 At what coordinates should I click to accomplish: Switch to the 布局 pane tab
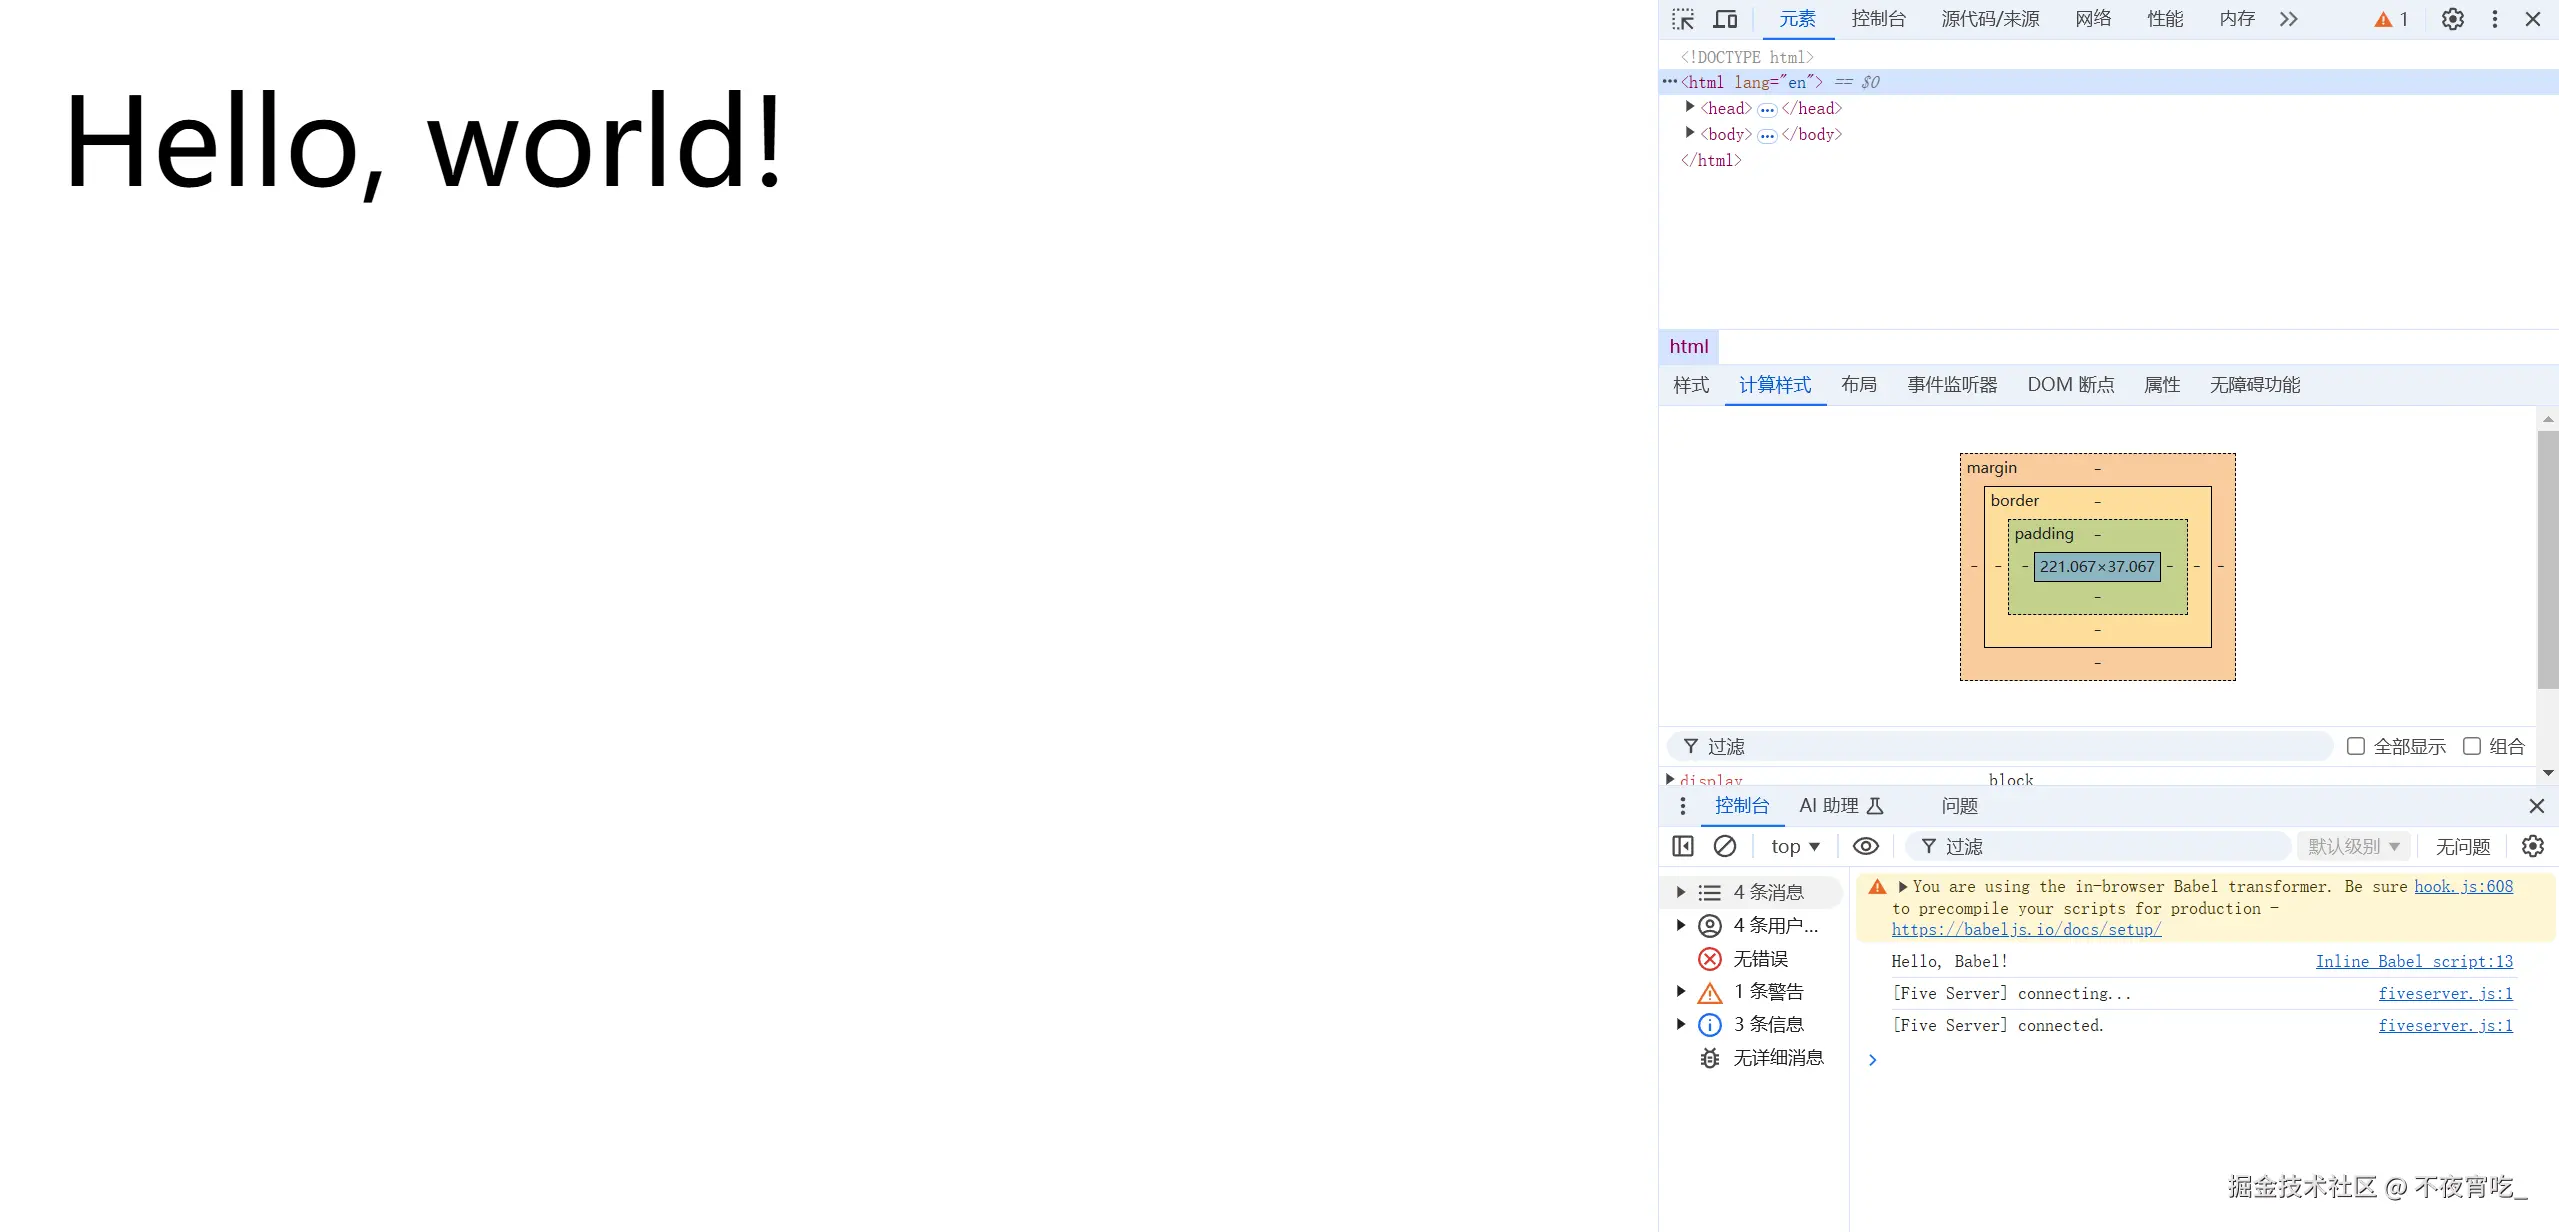(1859, 385)
